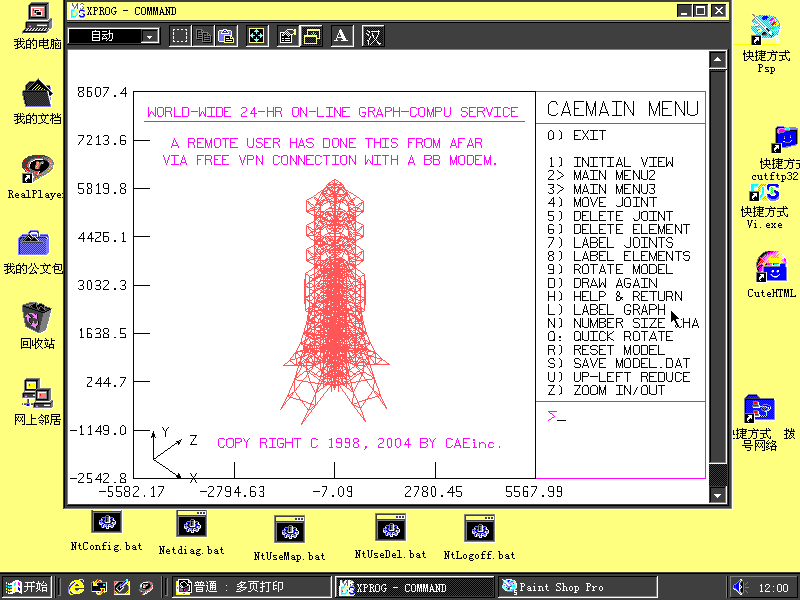Open the XPROG window system menu icon
The height and width of the screenshot is (600, 800).
(78, 11)
